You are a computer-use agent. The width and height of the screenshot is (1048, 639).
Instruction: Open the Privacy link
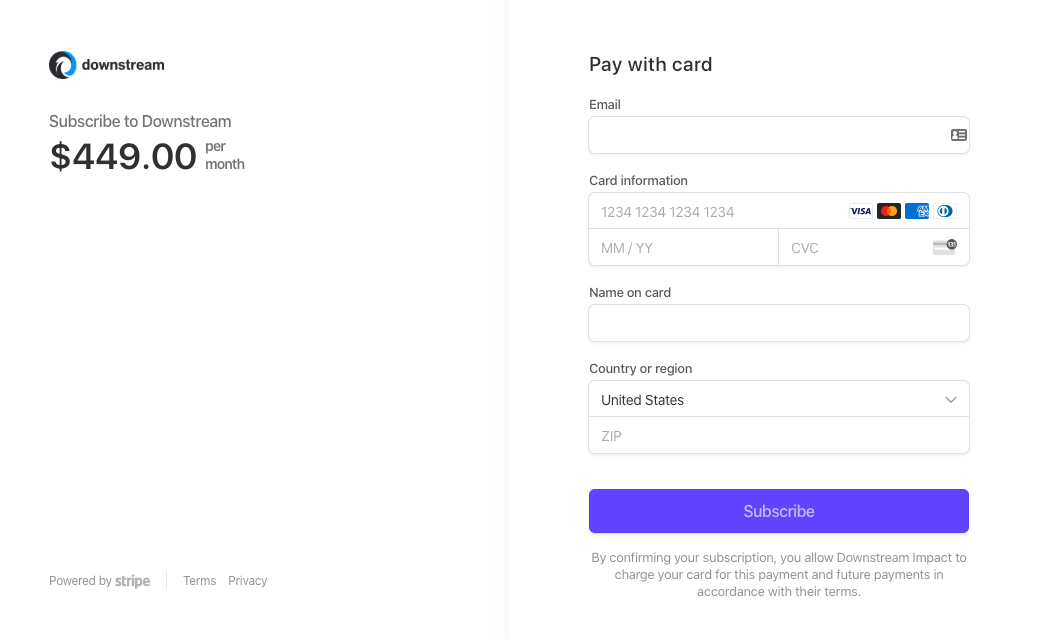(247, 580)
